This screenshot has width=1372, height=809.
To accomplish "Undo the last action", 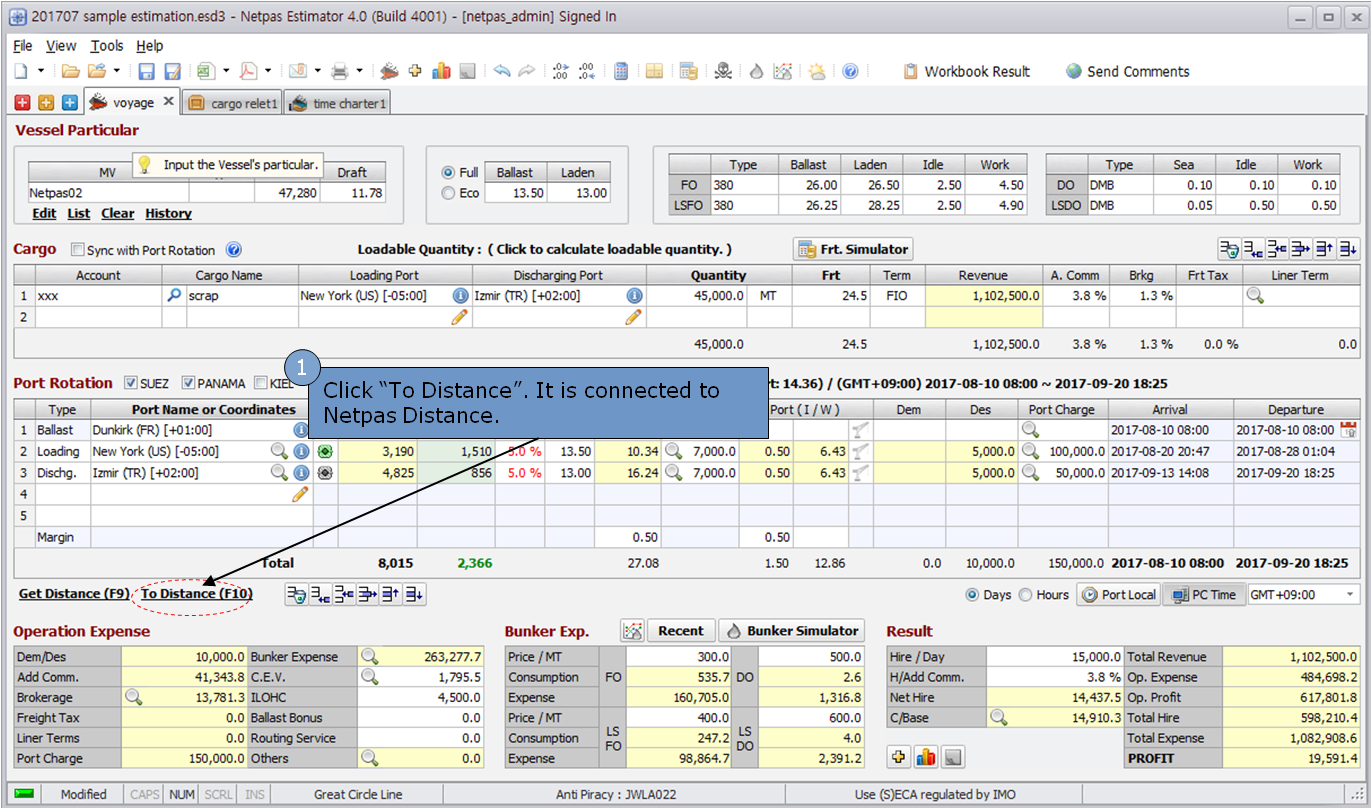I will [x=501, y=71].
